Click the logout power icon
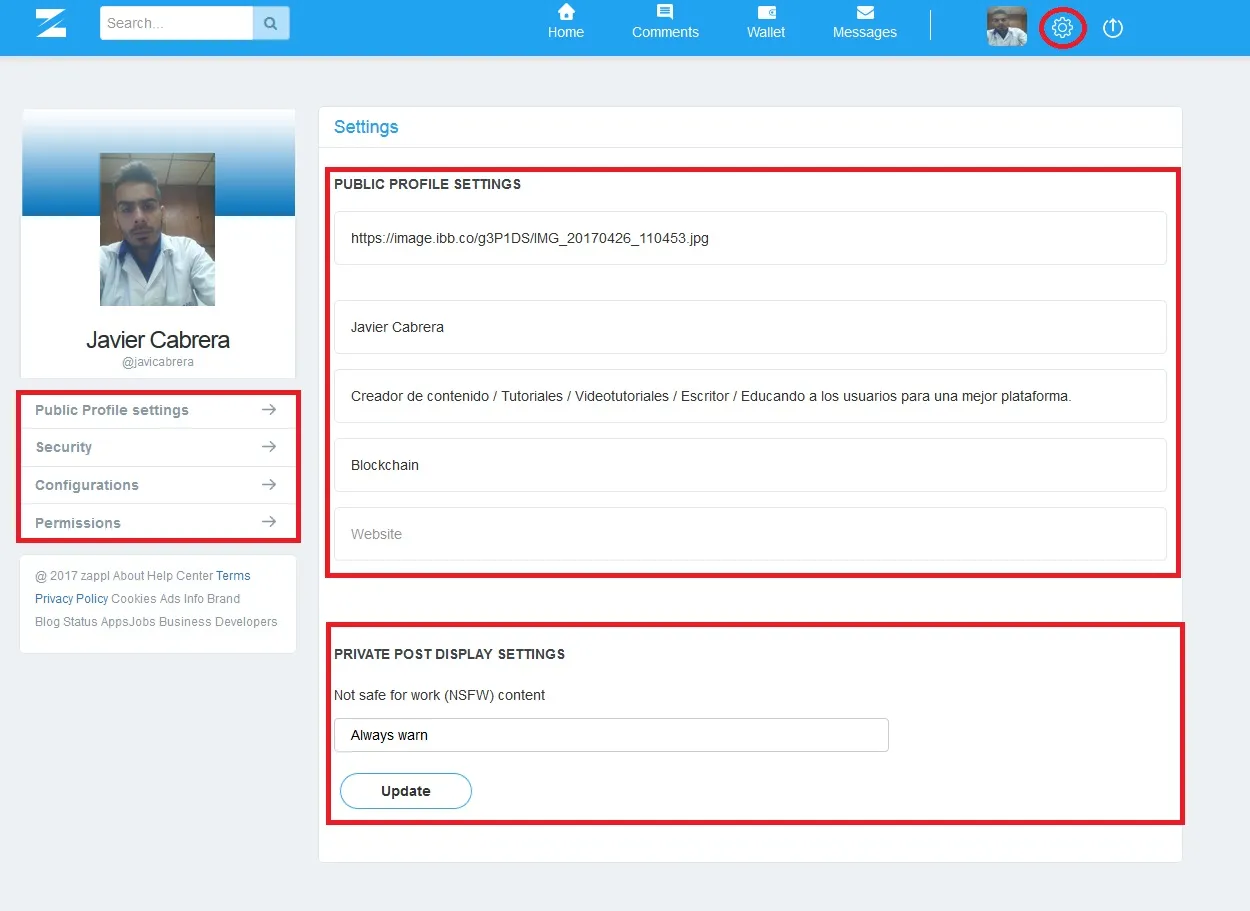Image resolution: width=1250 pixels, height=911 pixels. point(1113,28)
